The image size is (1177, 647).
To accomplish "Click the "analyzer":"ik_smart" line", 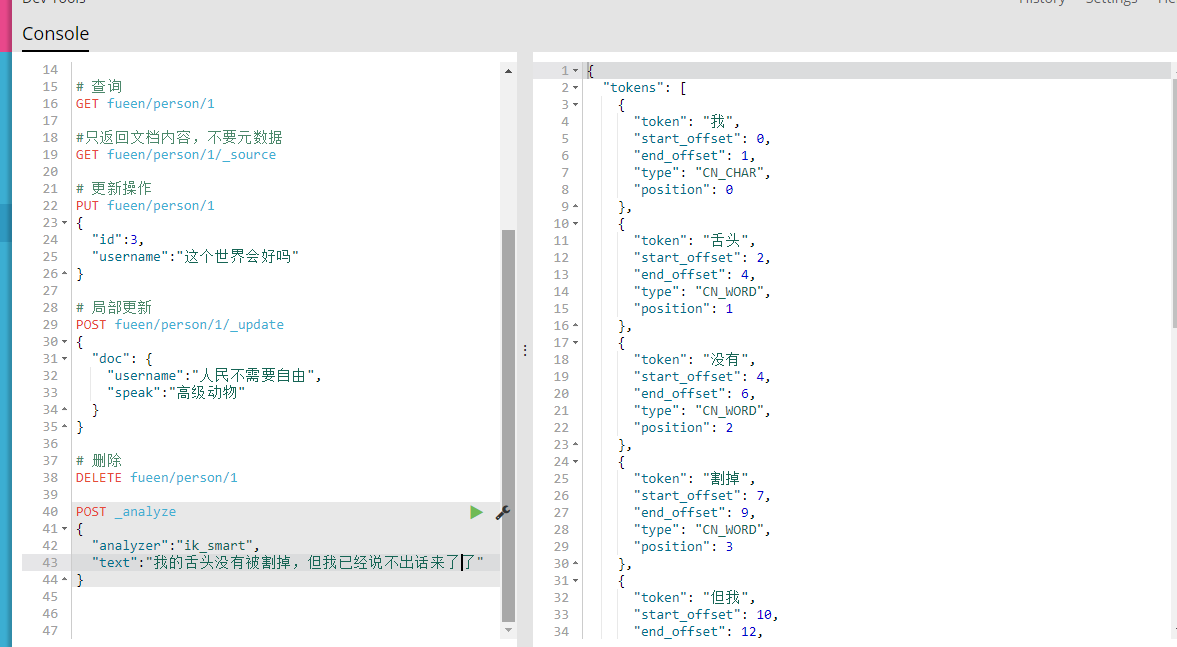I will pyautogui.click(x=176, y=546).
